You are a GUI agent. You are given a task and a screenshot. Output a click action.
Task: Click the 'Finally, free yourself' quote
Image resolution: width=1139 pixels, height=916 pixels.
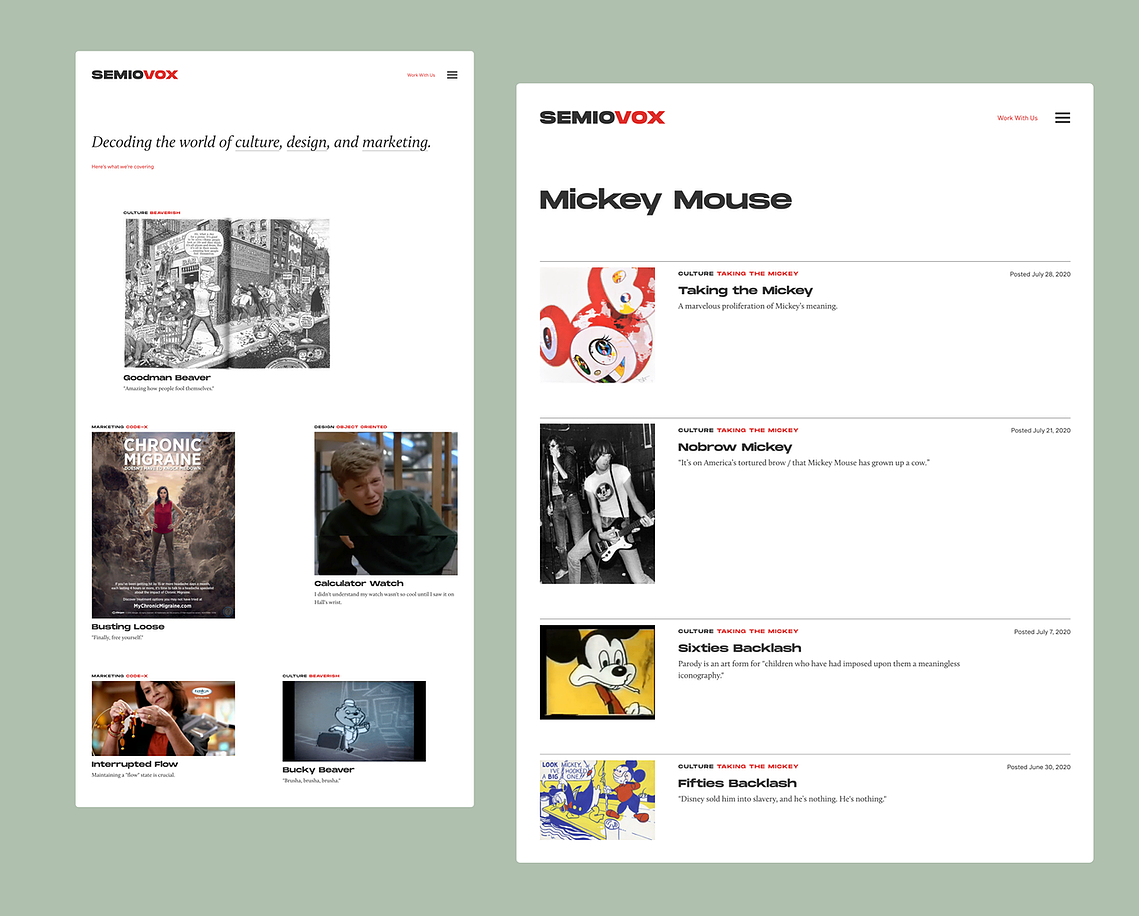click(x=117, y=638)
